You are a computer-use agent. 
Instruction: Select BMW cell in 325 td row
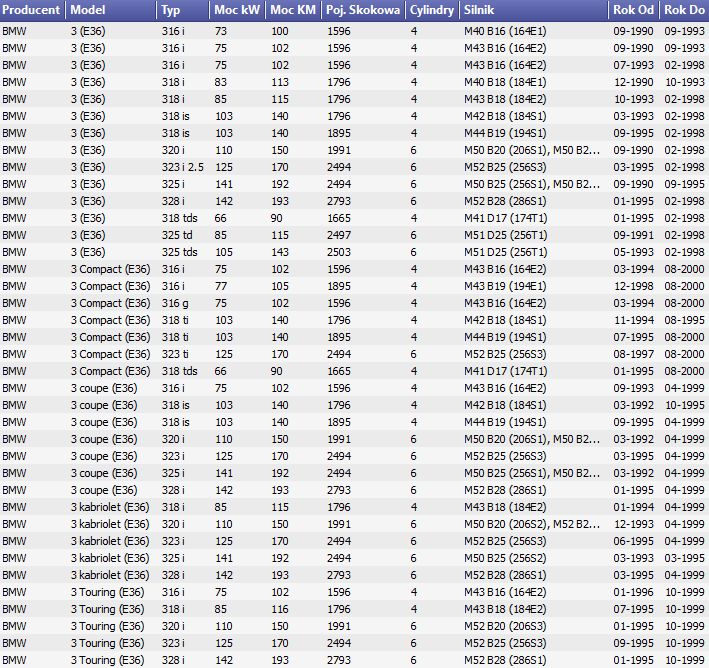point(14,235)
